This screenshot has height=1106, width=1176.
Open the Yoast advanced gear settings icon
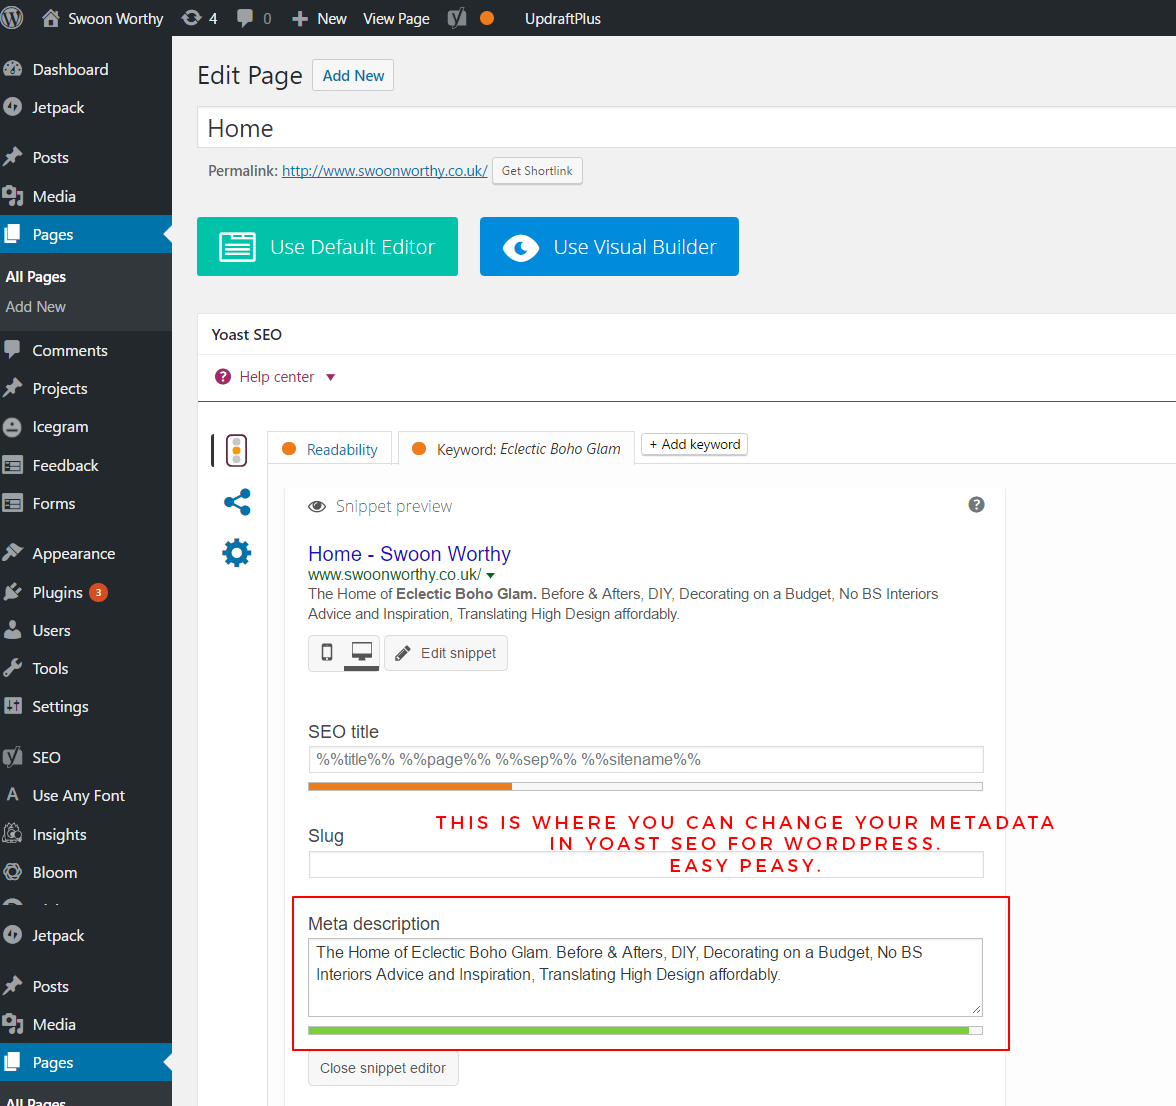point(237,553)
